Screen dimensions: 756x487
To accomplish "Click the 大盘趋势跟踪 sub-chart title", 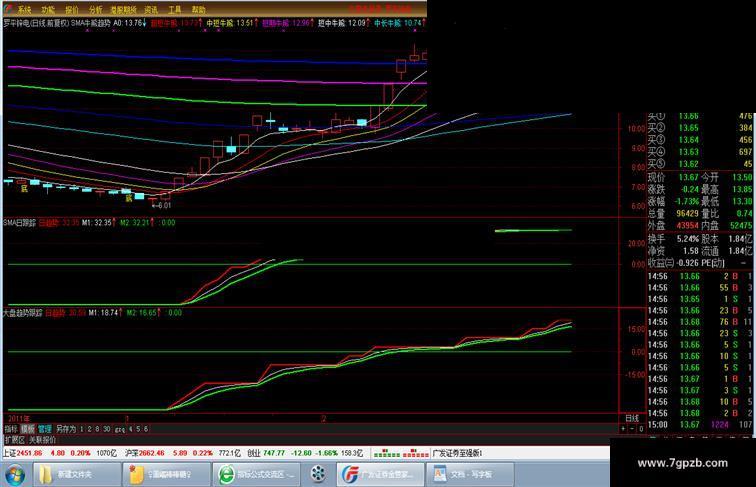I will click(23, 312).
